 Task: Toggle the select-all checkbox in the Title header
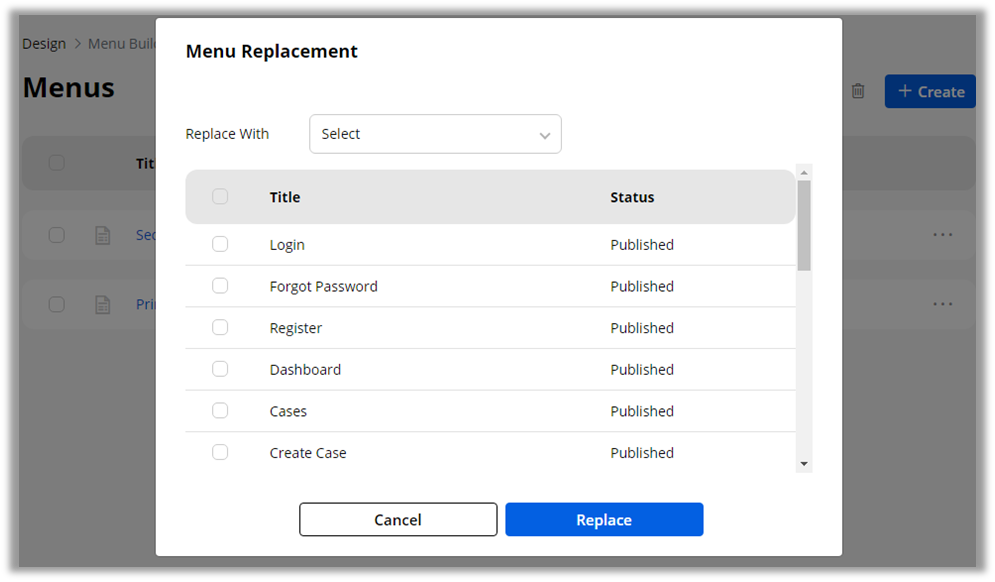click(220, 197)
